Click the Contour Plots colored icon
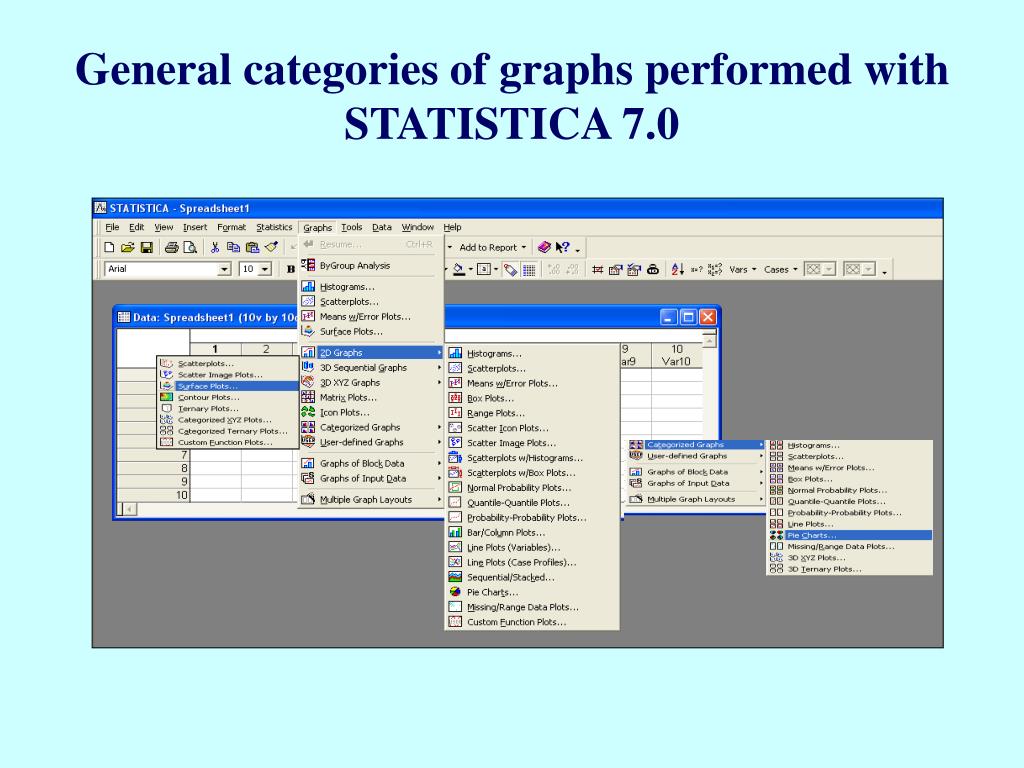This screenshot has width=1024, height=768. (x=167, y=397)
